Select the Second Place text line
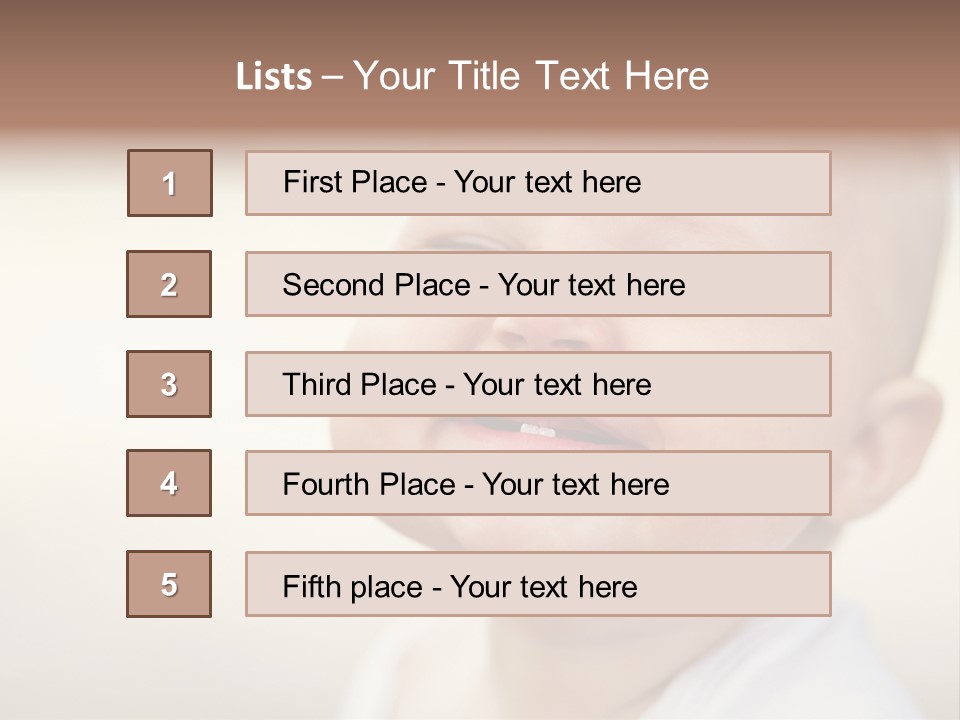The width and height of the screenshot is (960, 720). pyautogui.click(x=484, y=285)
